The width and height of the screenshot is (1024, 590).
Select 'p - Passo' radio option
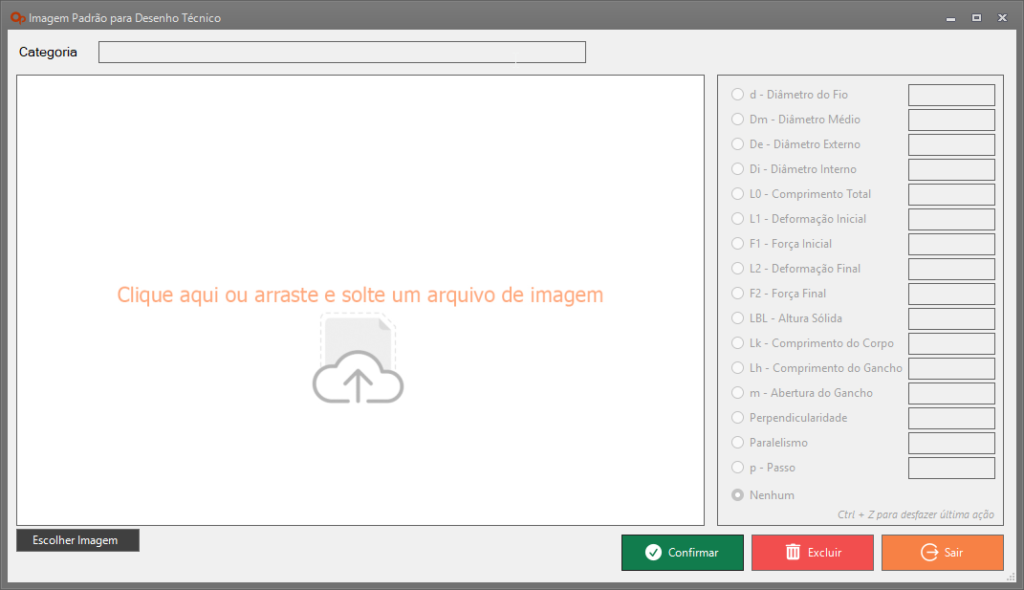coord(738,468)
